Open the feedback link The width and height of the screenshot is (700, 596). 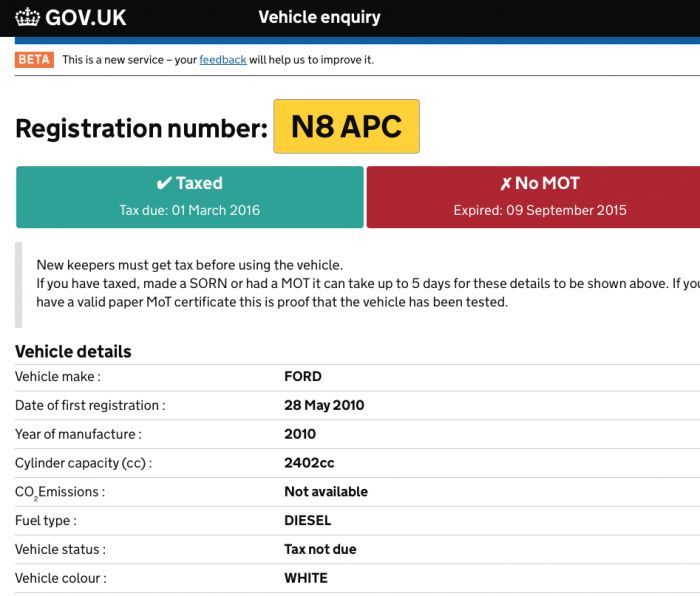click(x=223, y=60)
